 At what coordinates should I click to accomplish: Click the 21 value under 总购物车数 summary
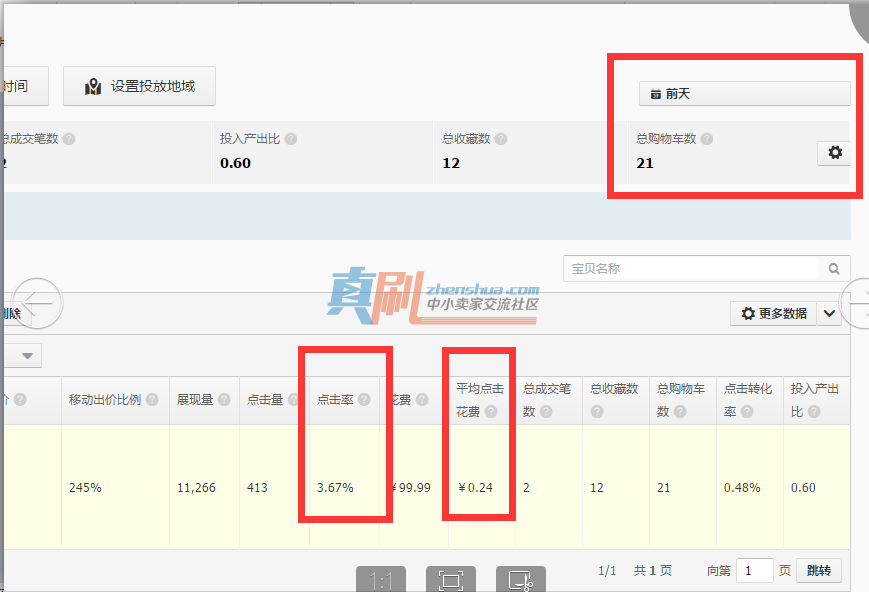645,163
